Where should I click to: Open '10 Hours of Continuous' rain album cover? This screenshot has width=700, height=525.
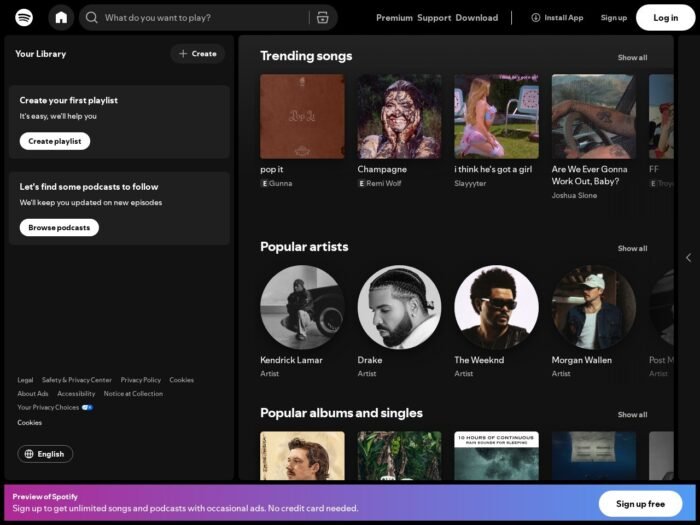point(496,456)
